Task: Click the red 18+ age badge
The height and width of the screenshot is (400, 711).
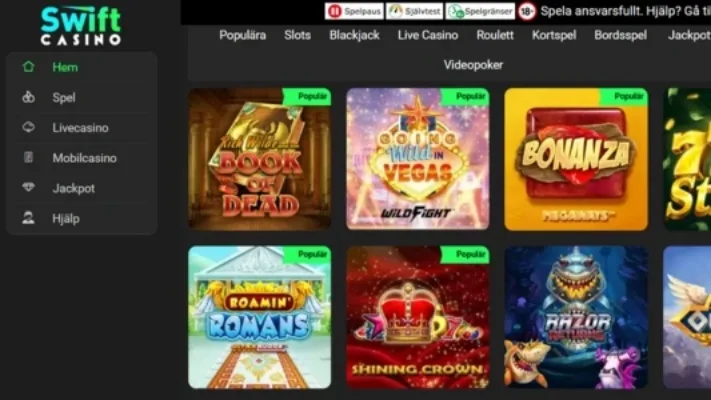Action: [526, 11]
